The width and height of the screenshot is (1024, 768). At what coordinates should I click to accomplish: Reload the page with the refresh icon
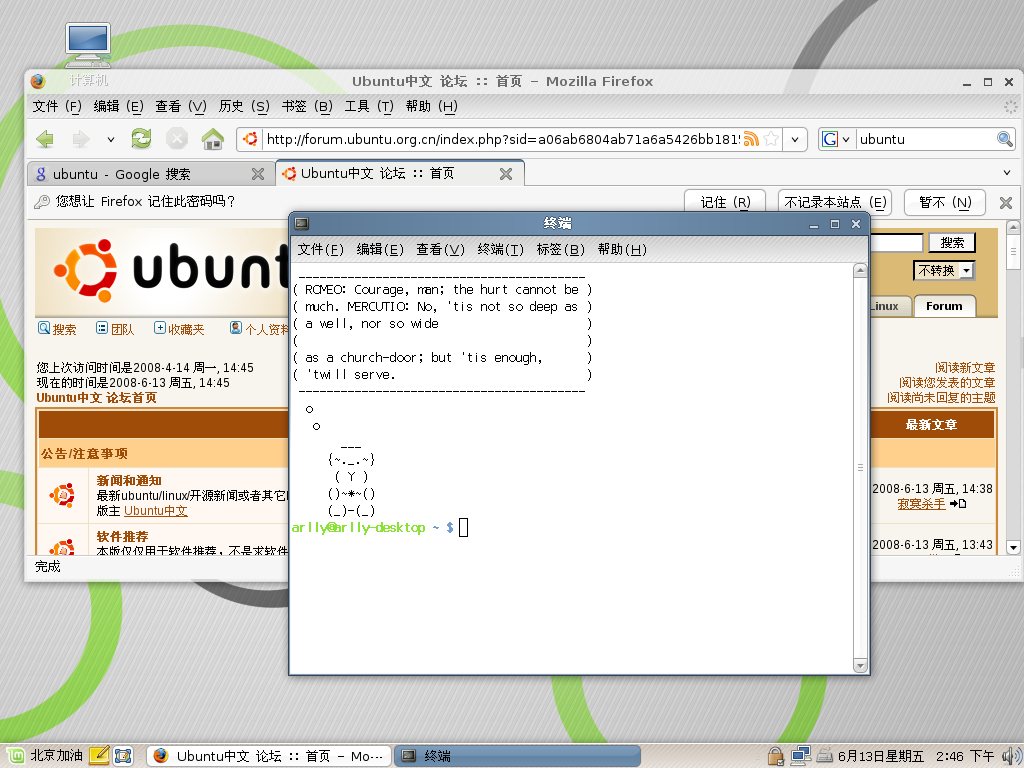(x=141, y=138)
